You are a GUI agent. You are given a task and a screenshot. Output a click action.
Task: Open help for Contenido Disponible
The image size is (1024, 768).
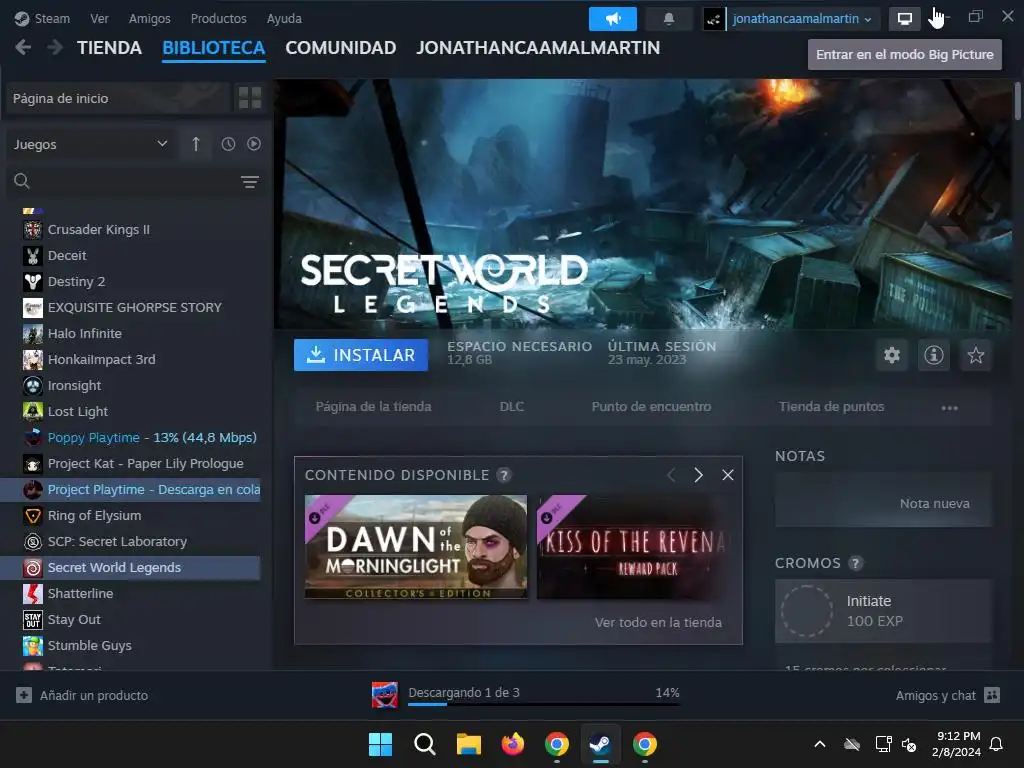click(504, 475)
